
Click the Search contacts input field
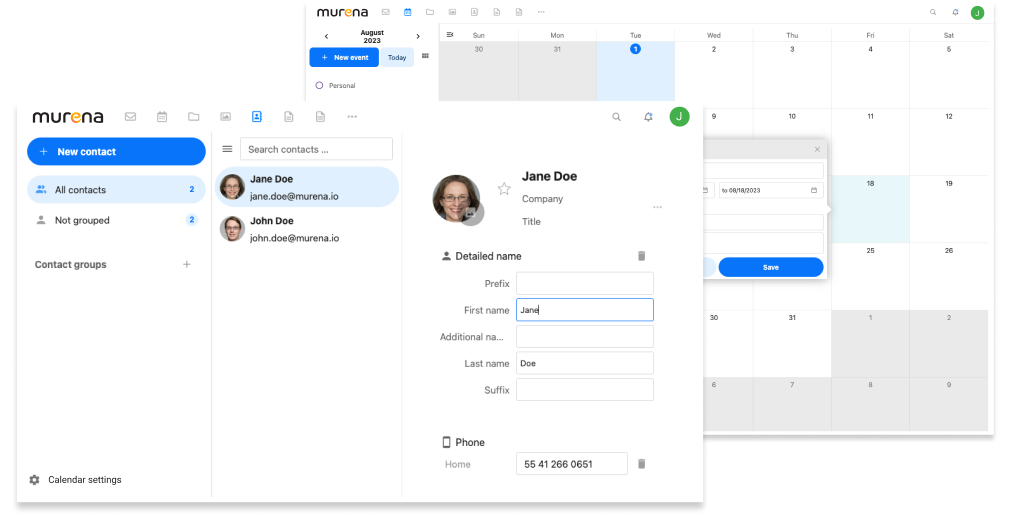pos(316,149)
